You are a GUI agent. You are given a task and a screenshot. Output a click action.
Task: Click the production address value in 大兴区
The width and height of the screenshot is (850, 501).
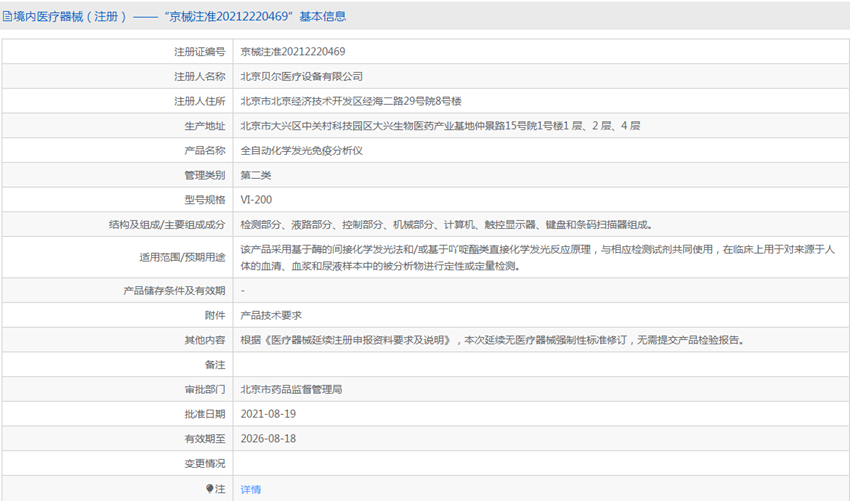[x=440, y=126]
